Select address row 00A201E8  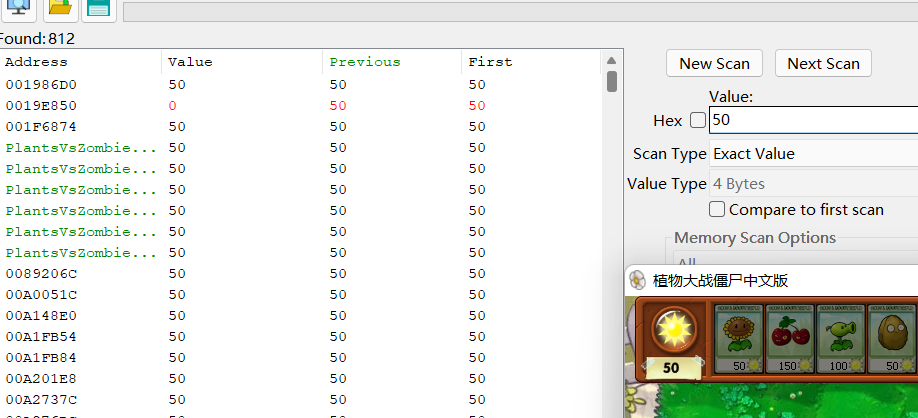tap(302, 379)
